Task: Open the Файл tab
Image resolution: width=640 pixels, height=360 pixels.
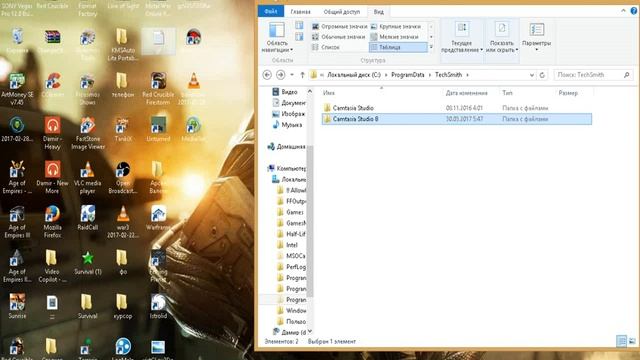Action: click(x=271, y=11)
